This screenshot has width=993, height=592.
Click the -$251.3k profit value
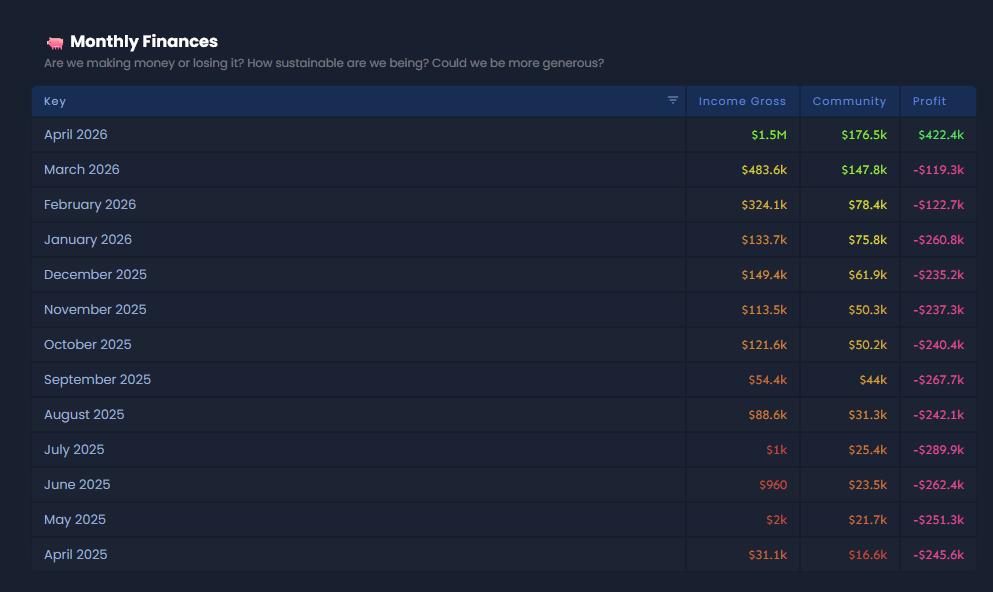pyautogui.click(x=939, y=520)
